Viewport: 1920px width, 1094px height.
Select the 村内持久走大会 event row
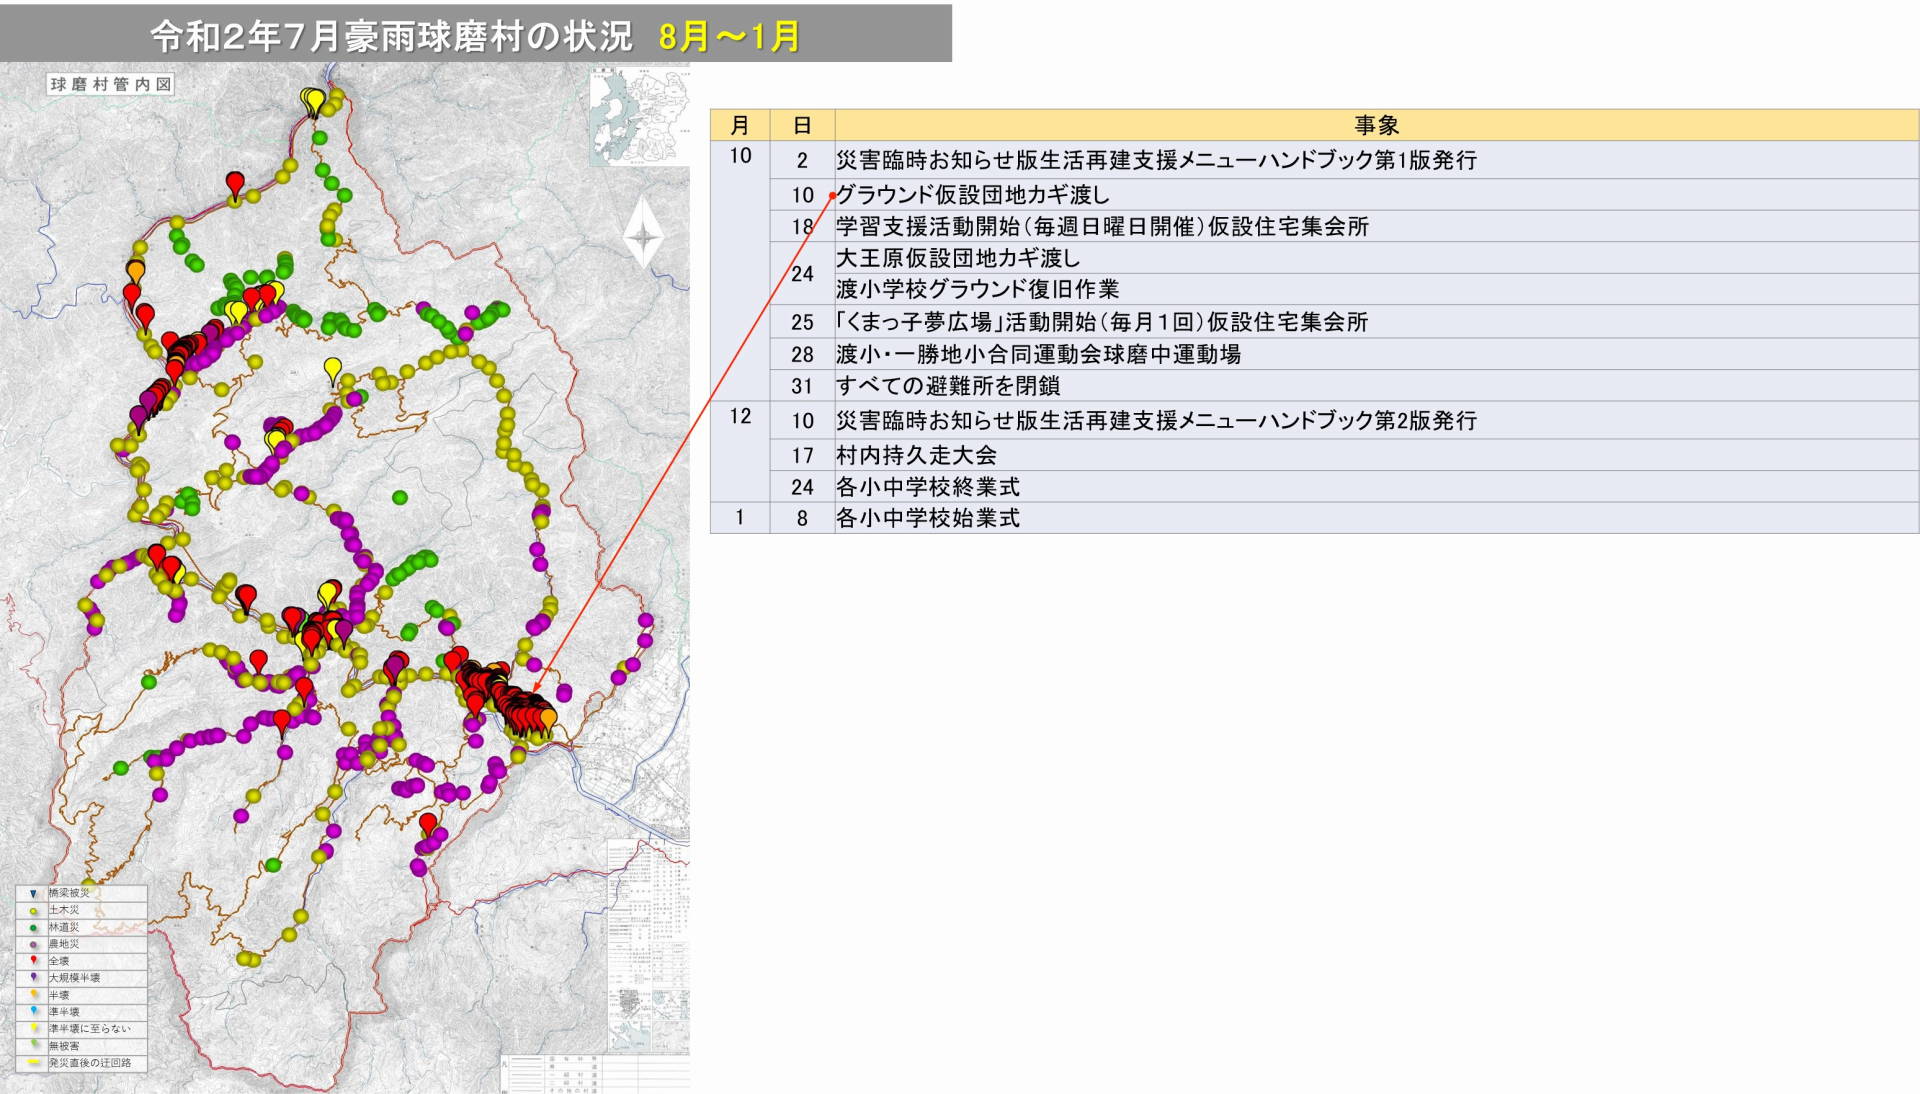point(1377,455)
